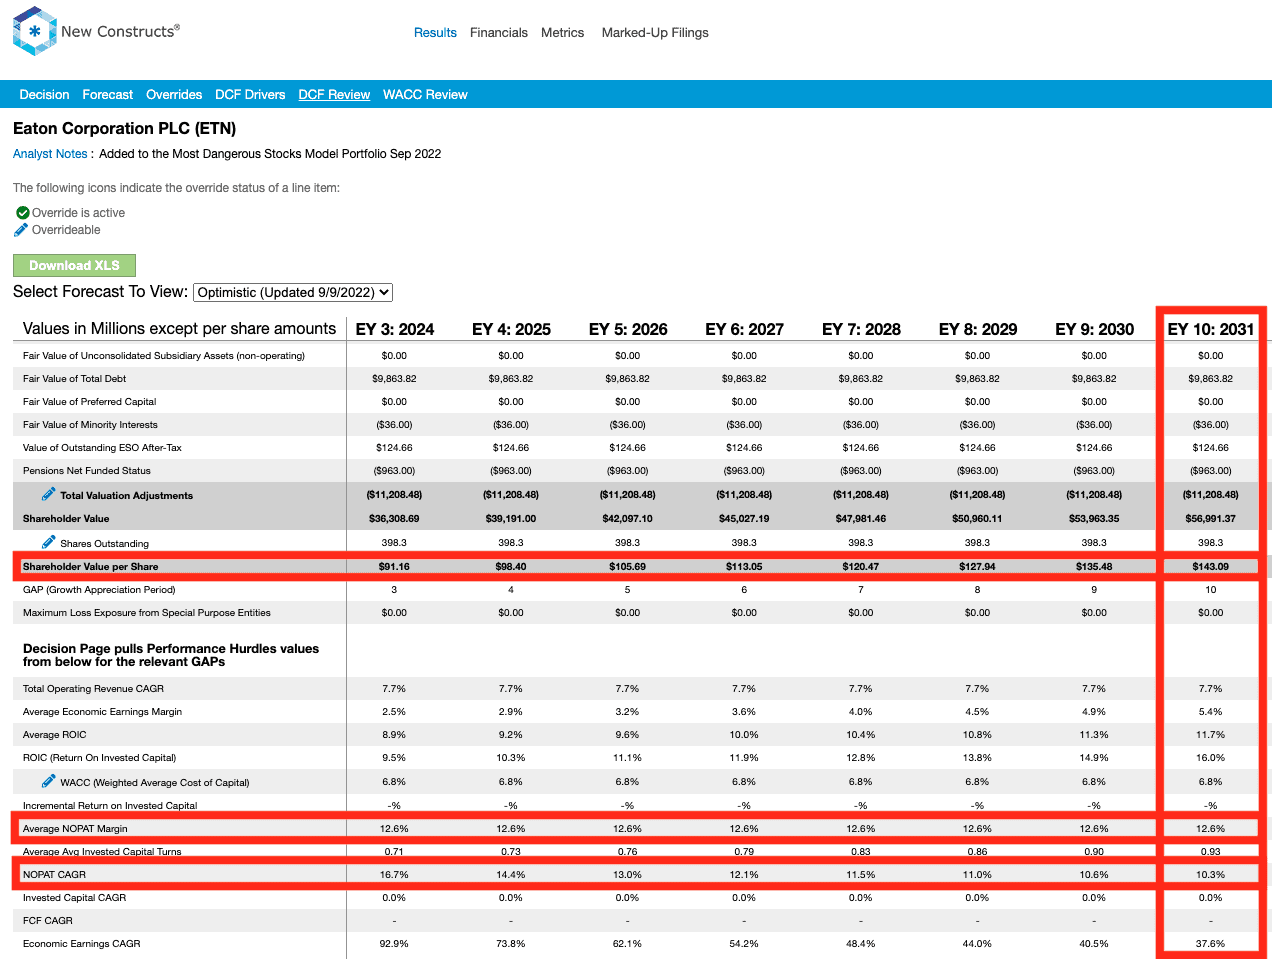Viewport: 1272px width, 959px height.
Task: Click the 5.4% Economic Earnings Margin cell
Action: pos(1210,712)
